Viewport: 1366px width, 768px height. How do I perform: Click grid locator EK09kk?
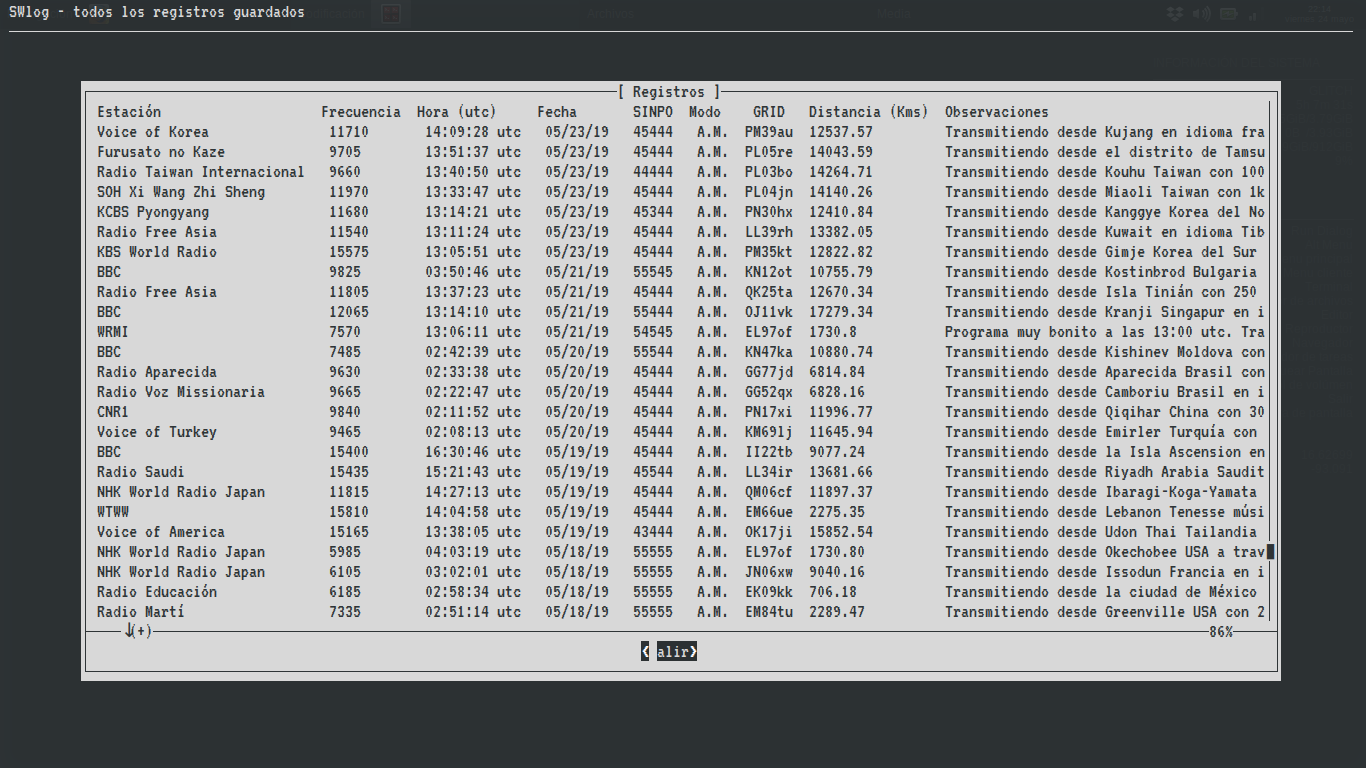click(769, 592)
